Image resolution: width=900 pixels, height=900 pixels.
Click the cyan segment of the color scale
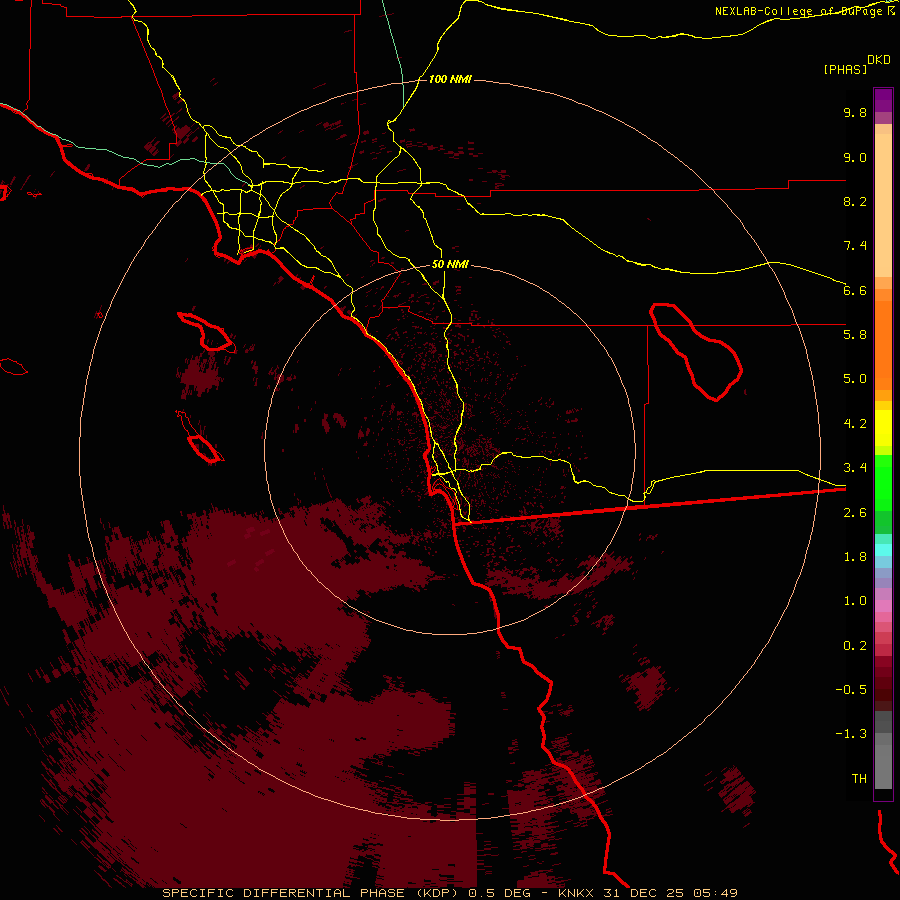point(883,550)
